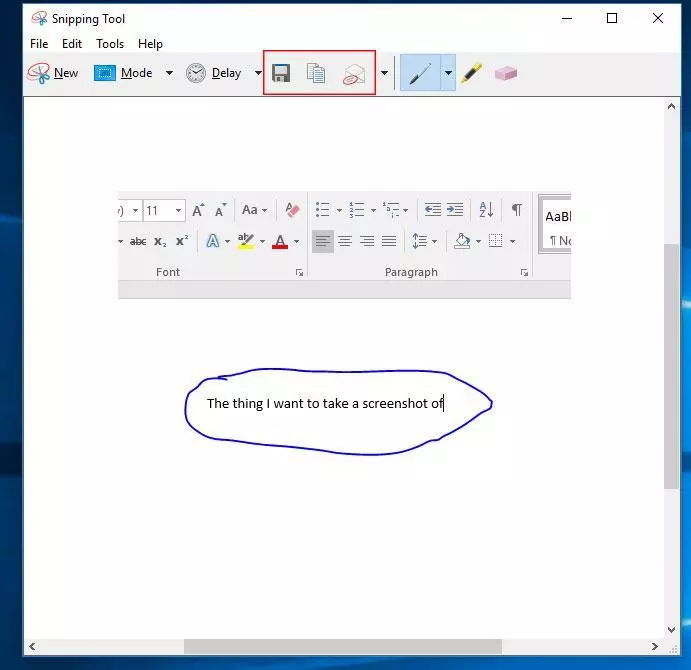The image size is (691, 670).
Task: Select the AaBl Normal style thumbnail
Action: point(557,225)
